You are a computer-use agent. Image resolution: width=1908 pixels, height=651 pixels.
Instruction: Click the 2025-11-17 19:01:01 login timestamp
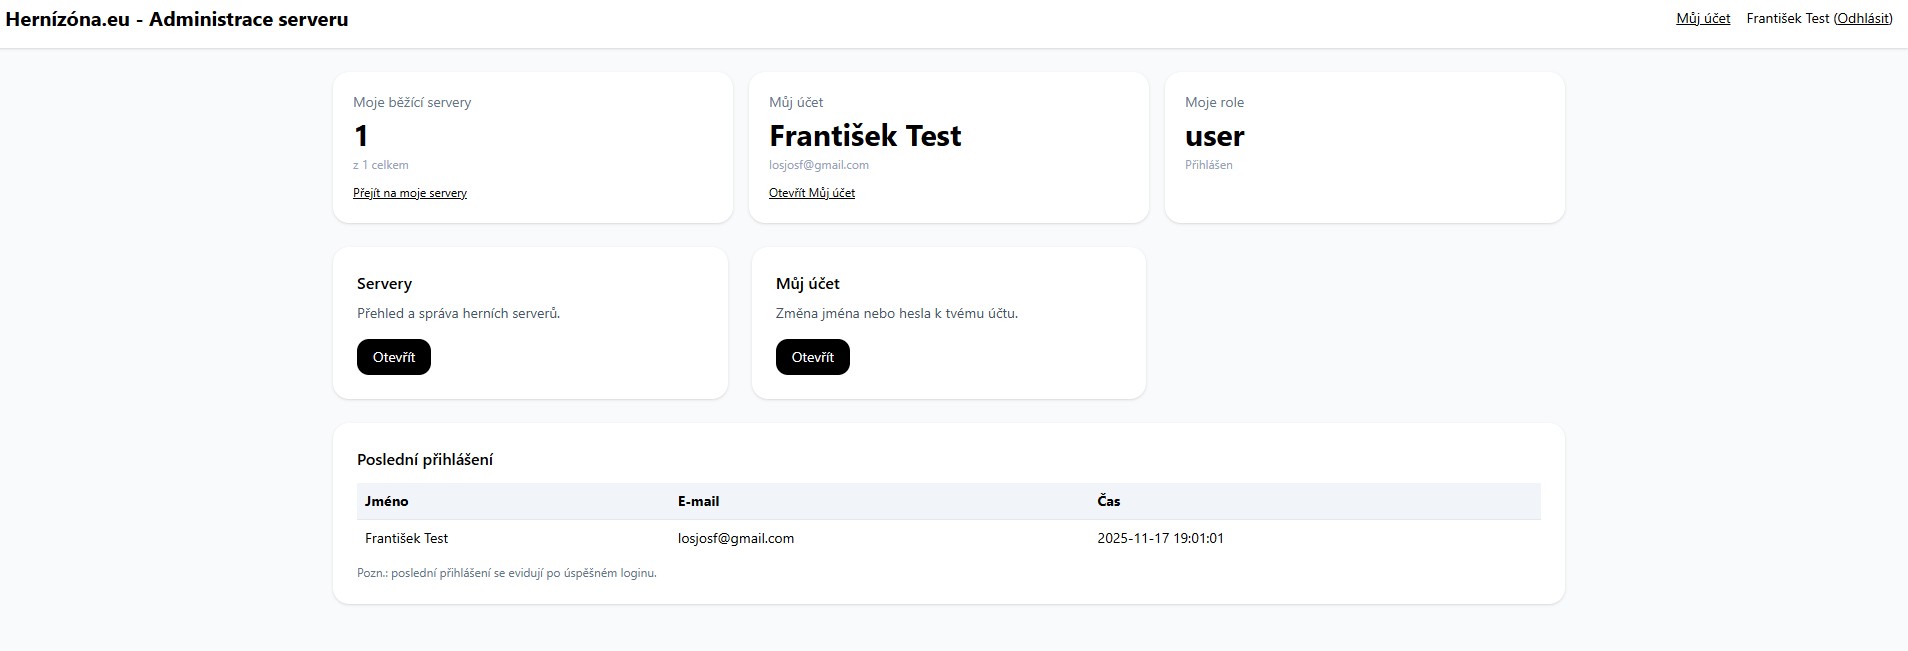(x=1160, y=538)
